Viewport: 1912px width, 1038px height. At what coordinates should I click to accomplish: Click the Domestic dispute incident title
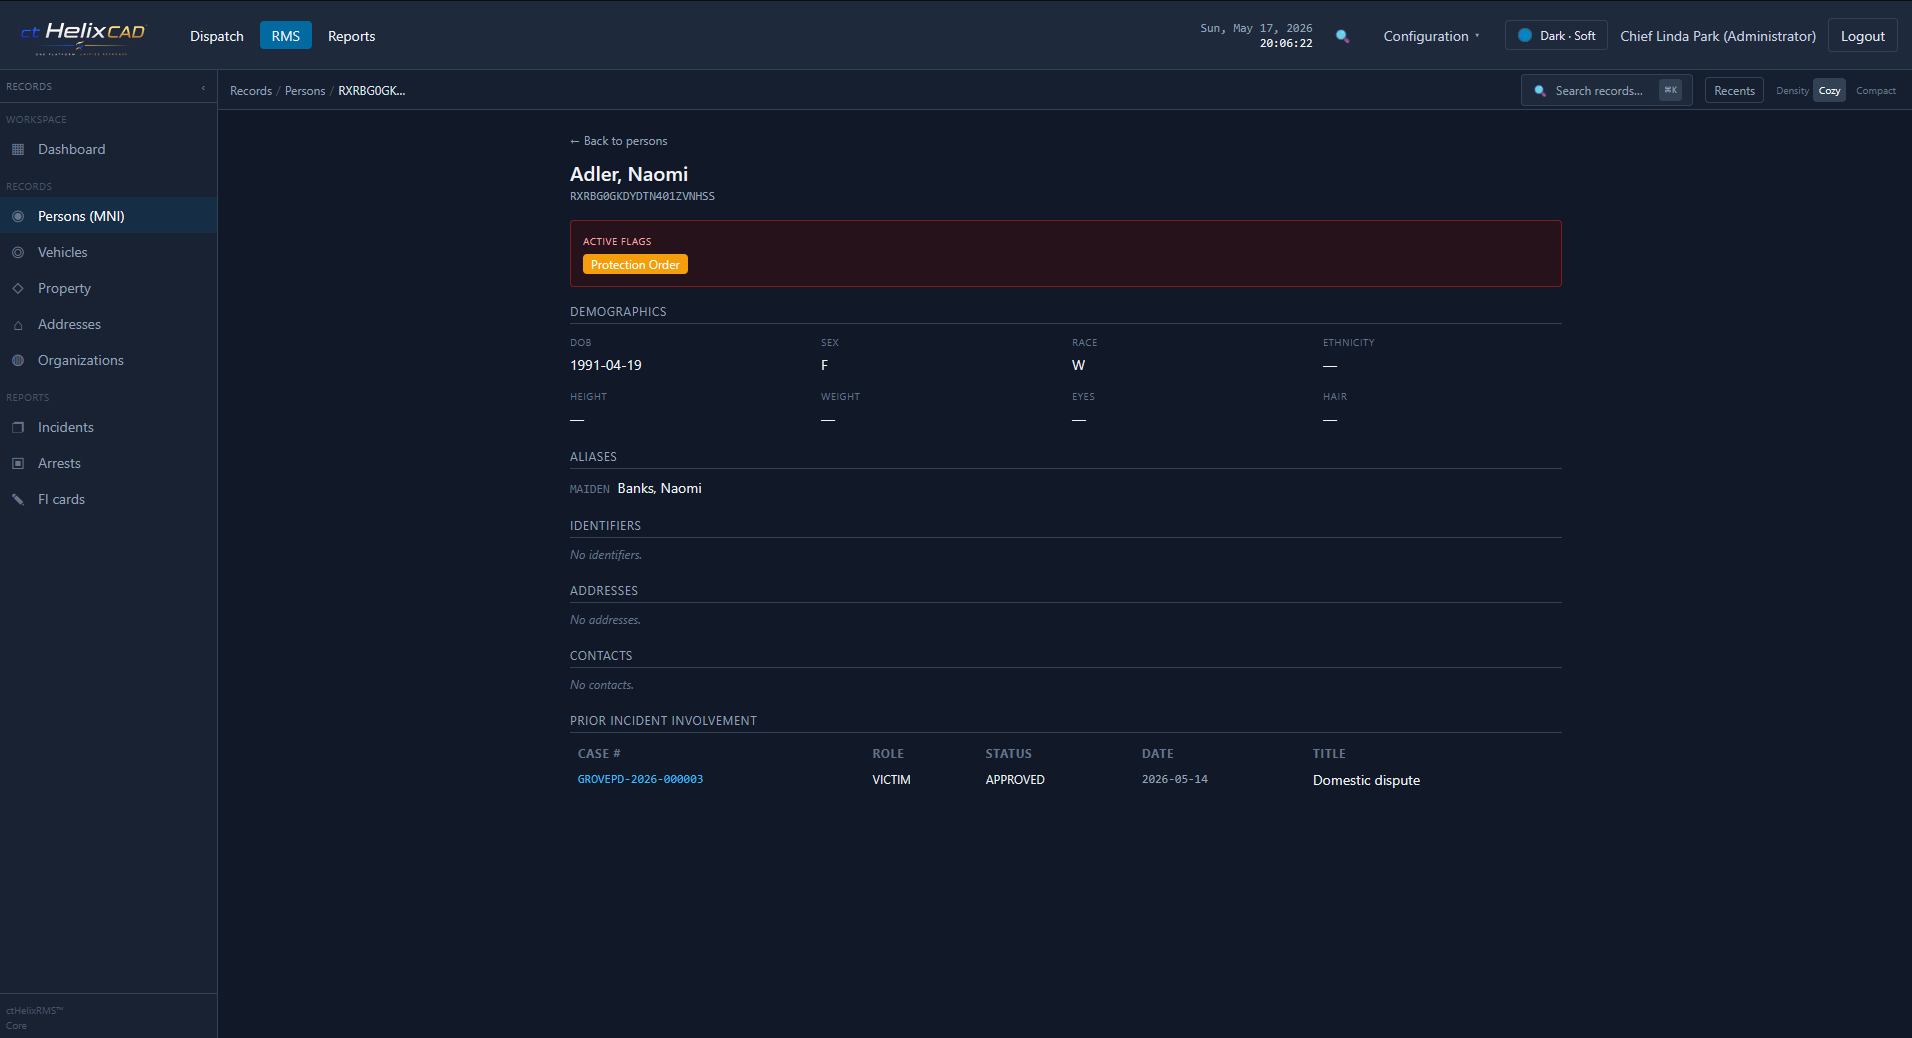click(x=1366, y=780)
